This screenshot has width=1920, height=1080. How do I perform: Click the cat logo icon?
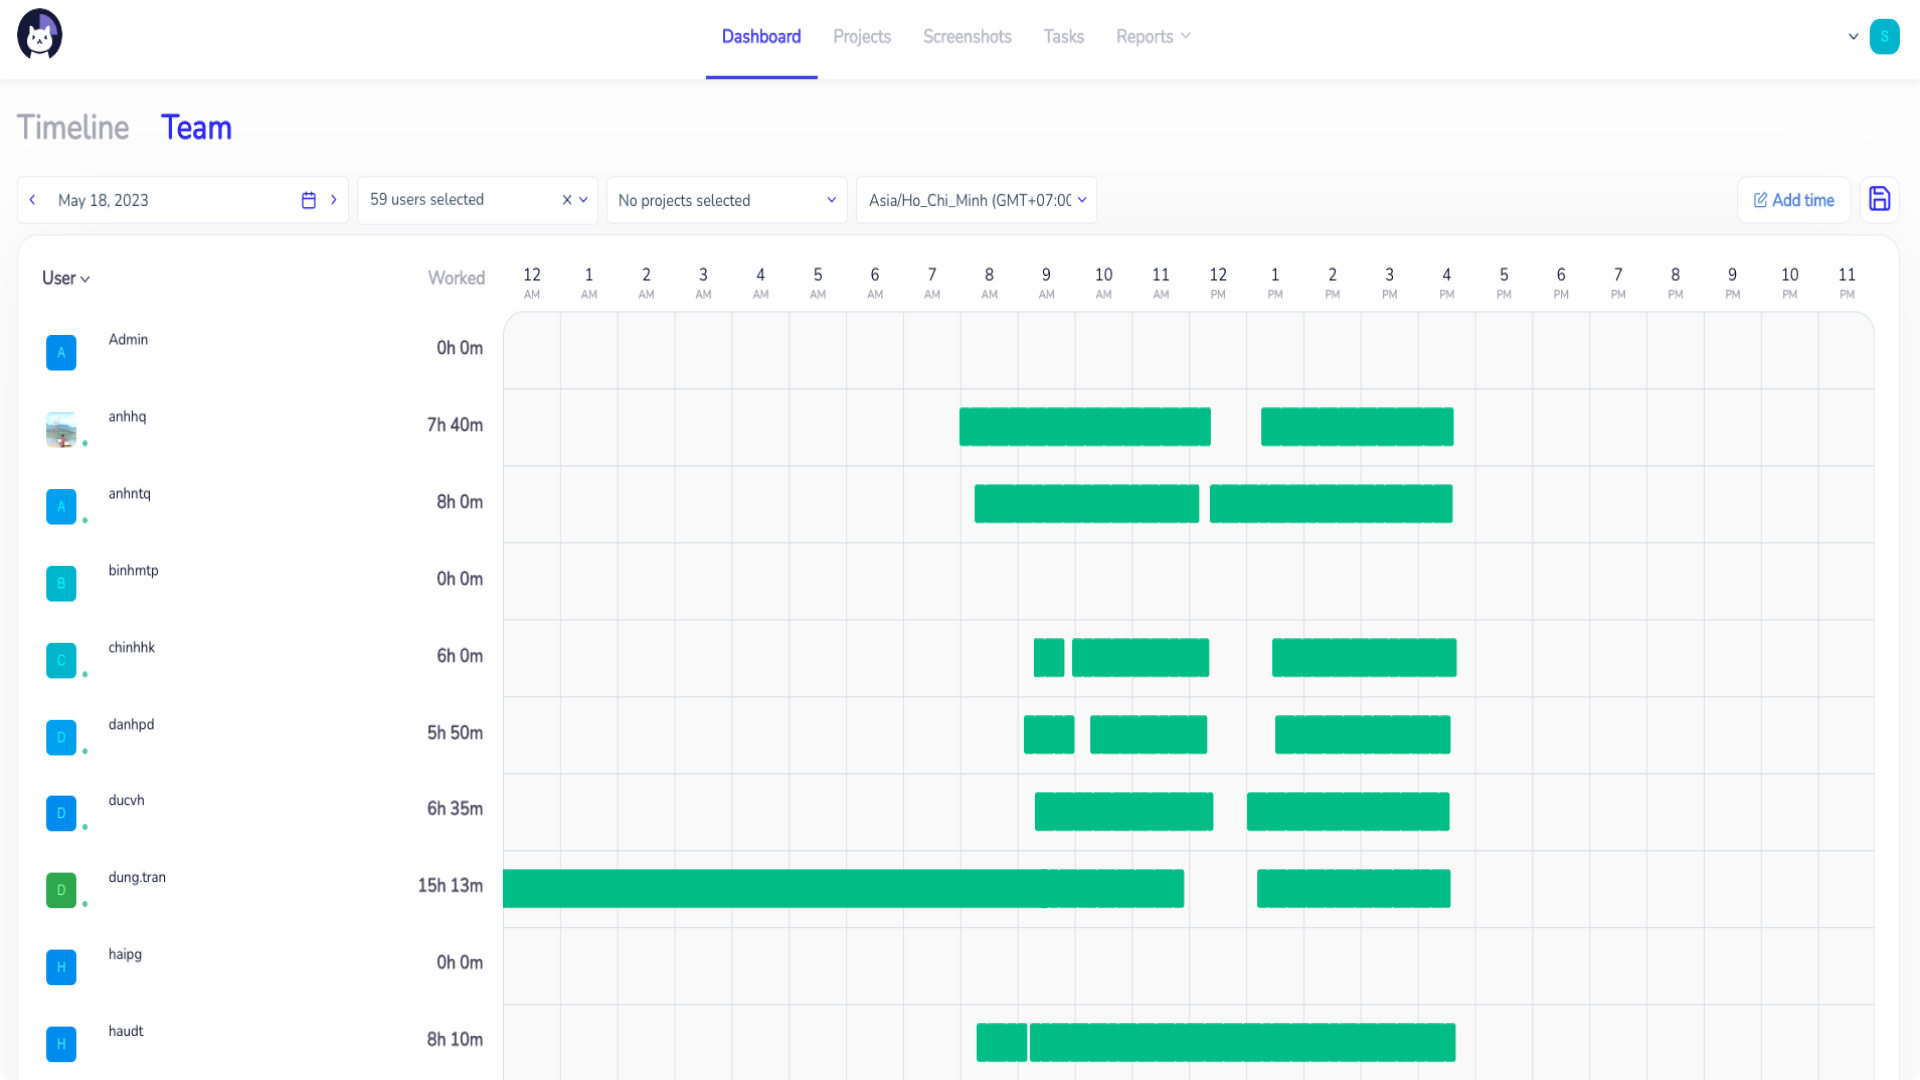[x=40, y=35]
